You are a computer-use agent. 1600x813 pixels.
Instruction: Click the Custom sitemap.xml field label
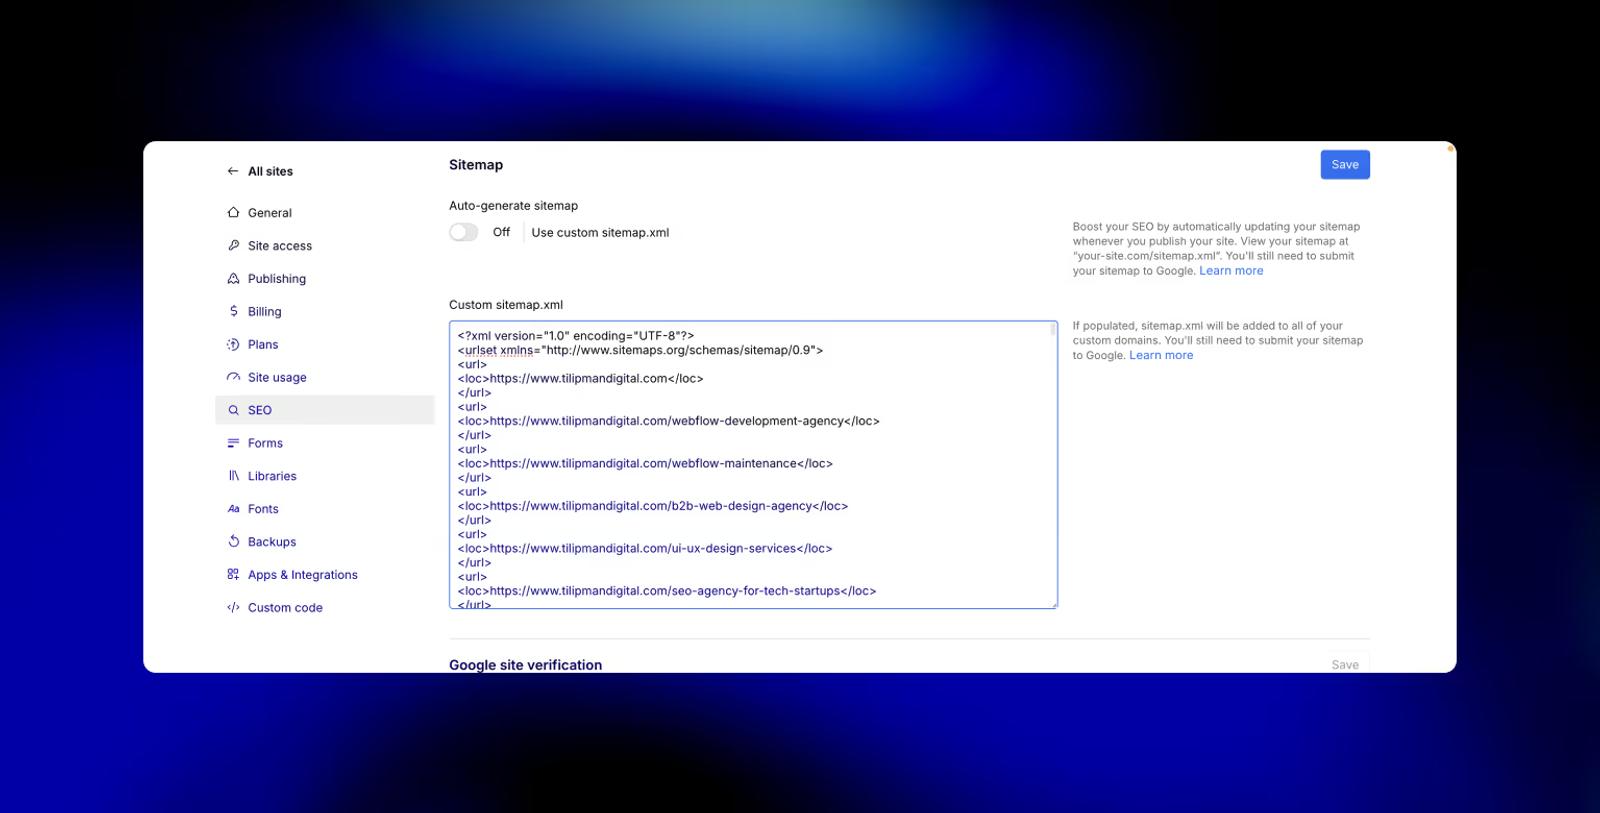coord(506,305)
